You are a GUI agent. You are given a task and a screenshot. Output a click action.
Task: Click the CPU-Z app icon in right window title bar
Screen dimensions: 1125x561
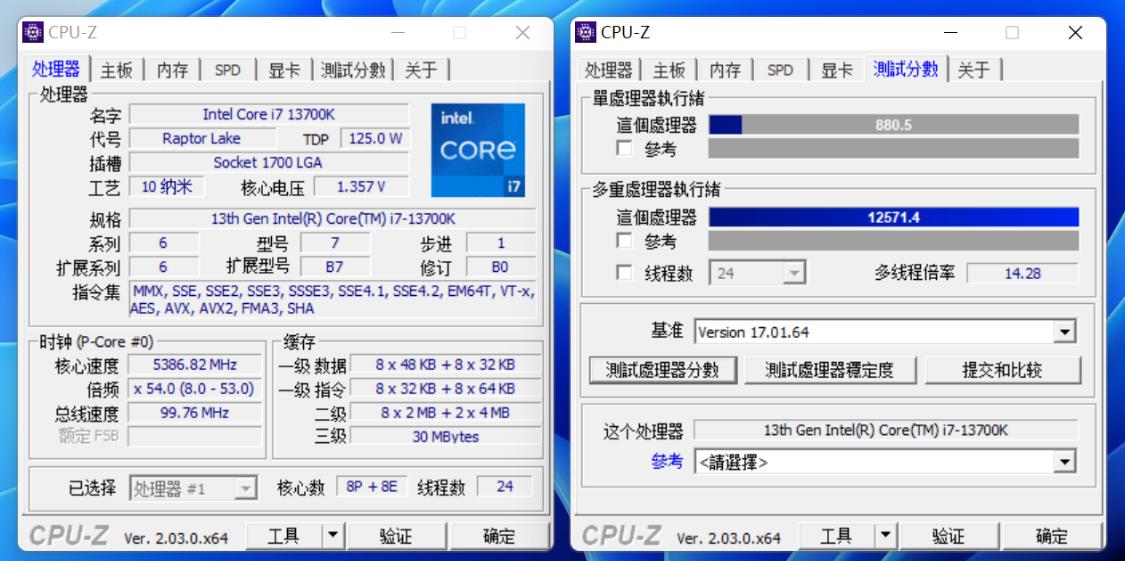585,33
